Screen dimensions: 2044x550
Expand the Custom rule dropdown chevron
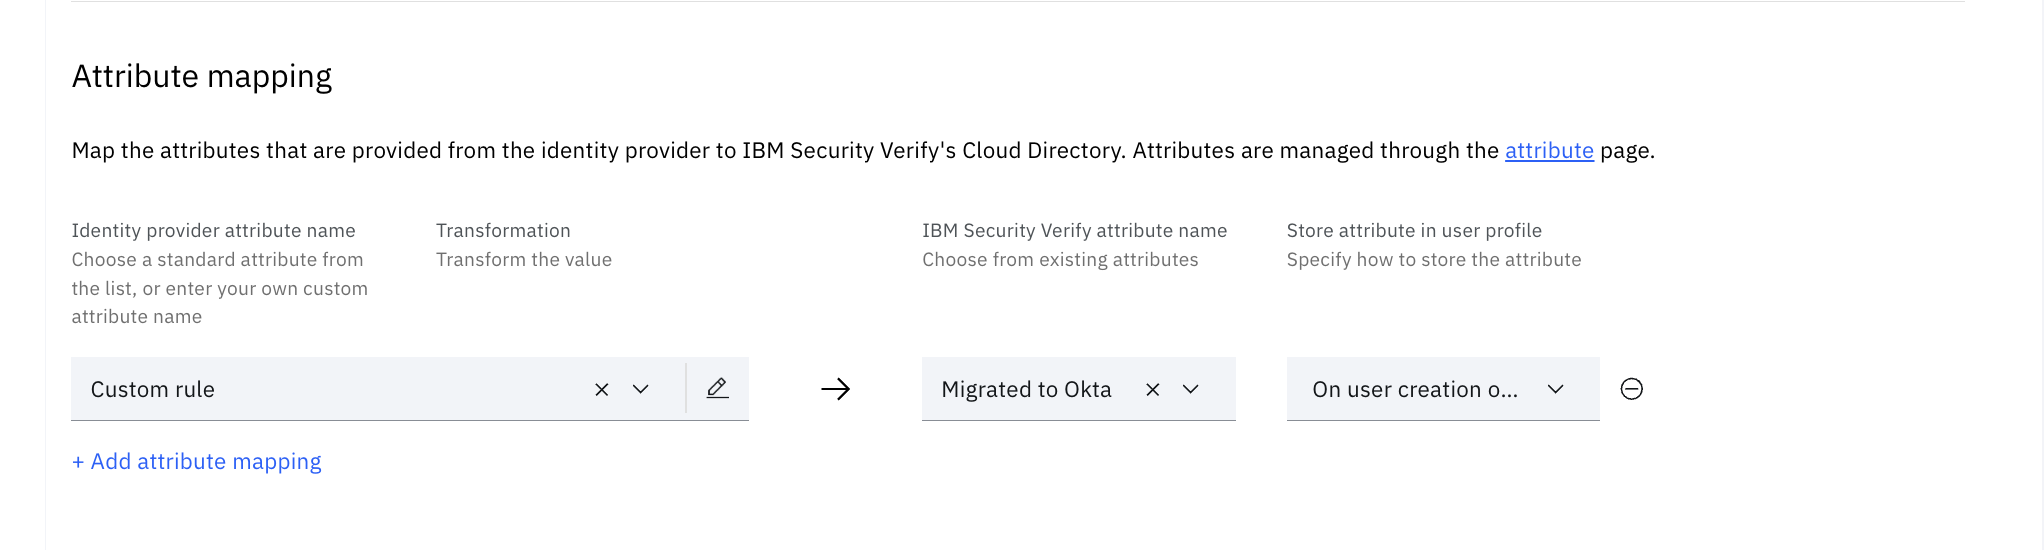641,390
